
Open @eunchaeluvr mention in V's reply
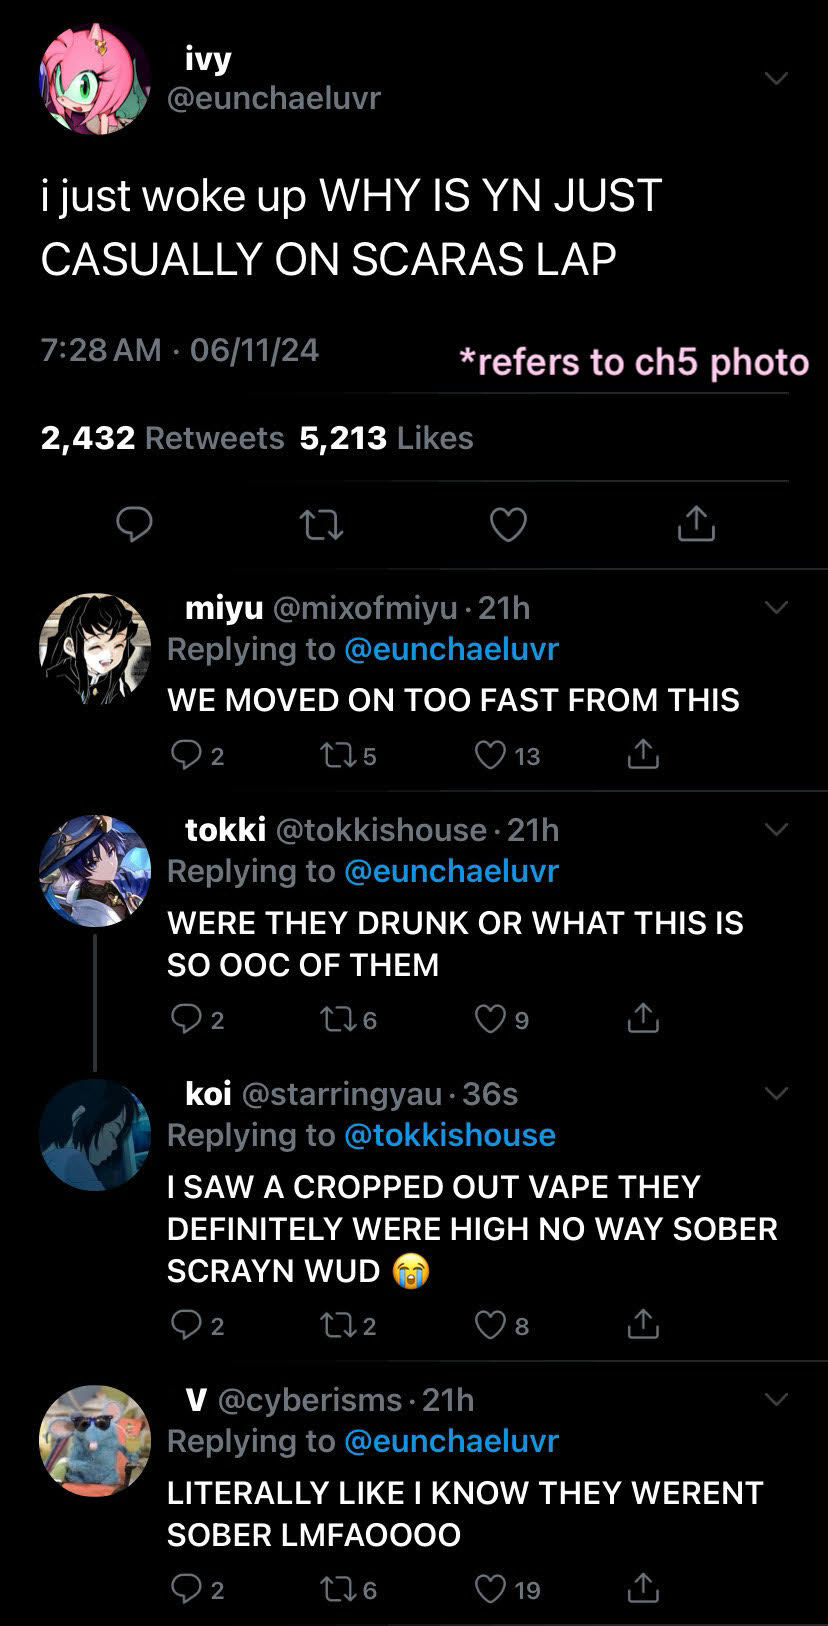point(451,1441)
